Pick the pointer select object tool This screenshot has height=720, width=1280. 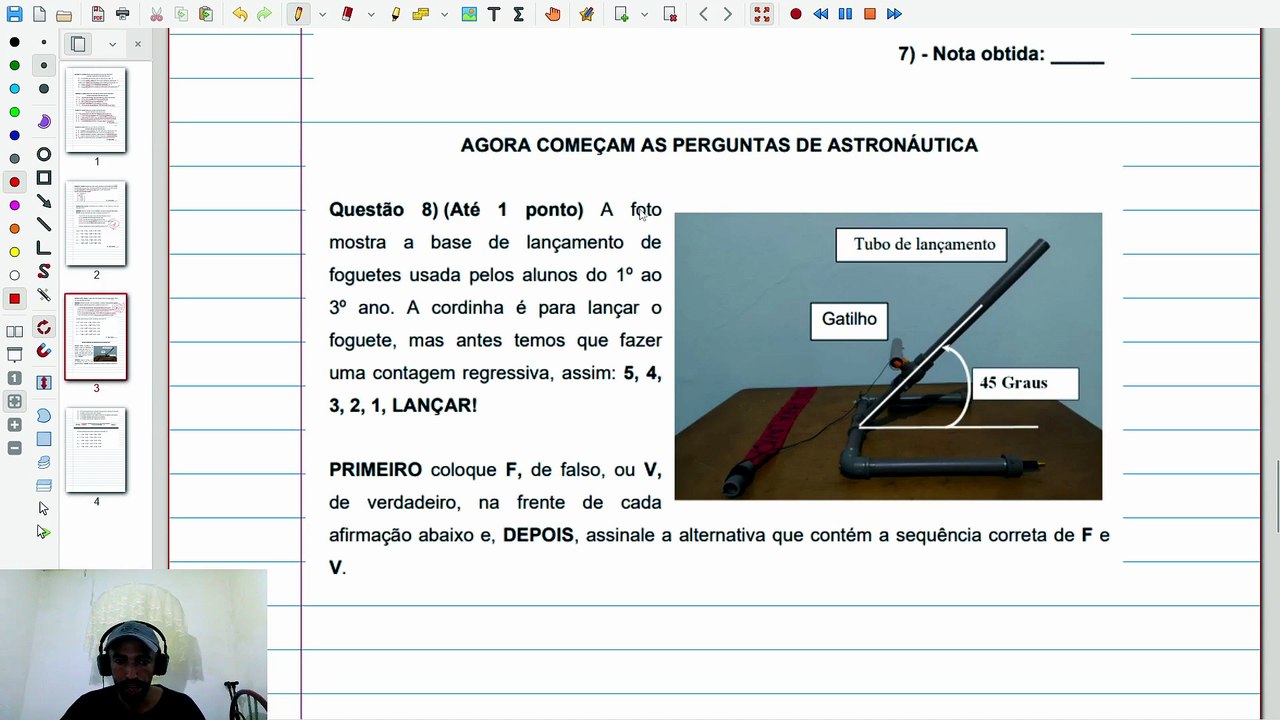click(x=44, y=509)
